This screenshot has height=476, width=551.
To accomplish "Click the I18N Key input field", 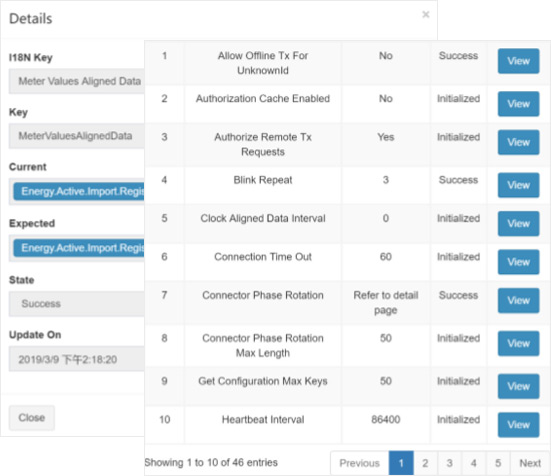I will click(77, 81).
